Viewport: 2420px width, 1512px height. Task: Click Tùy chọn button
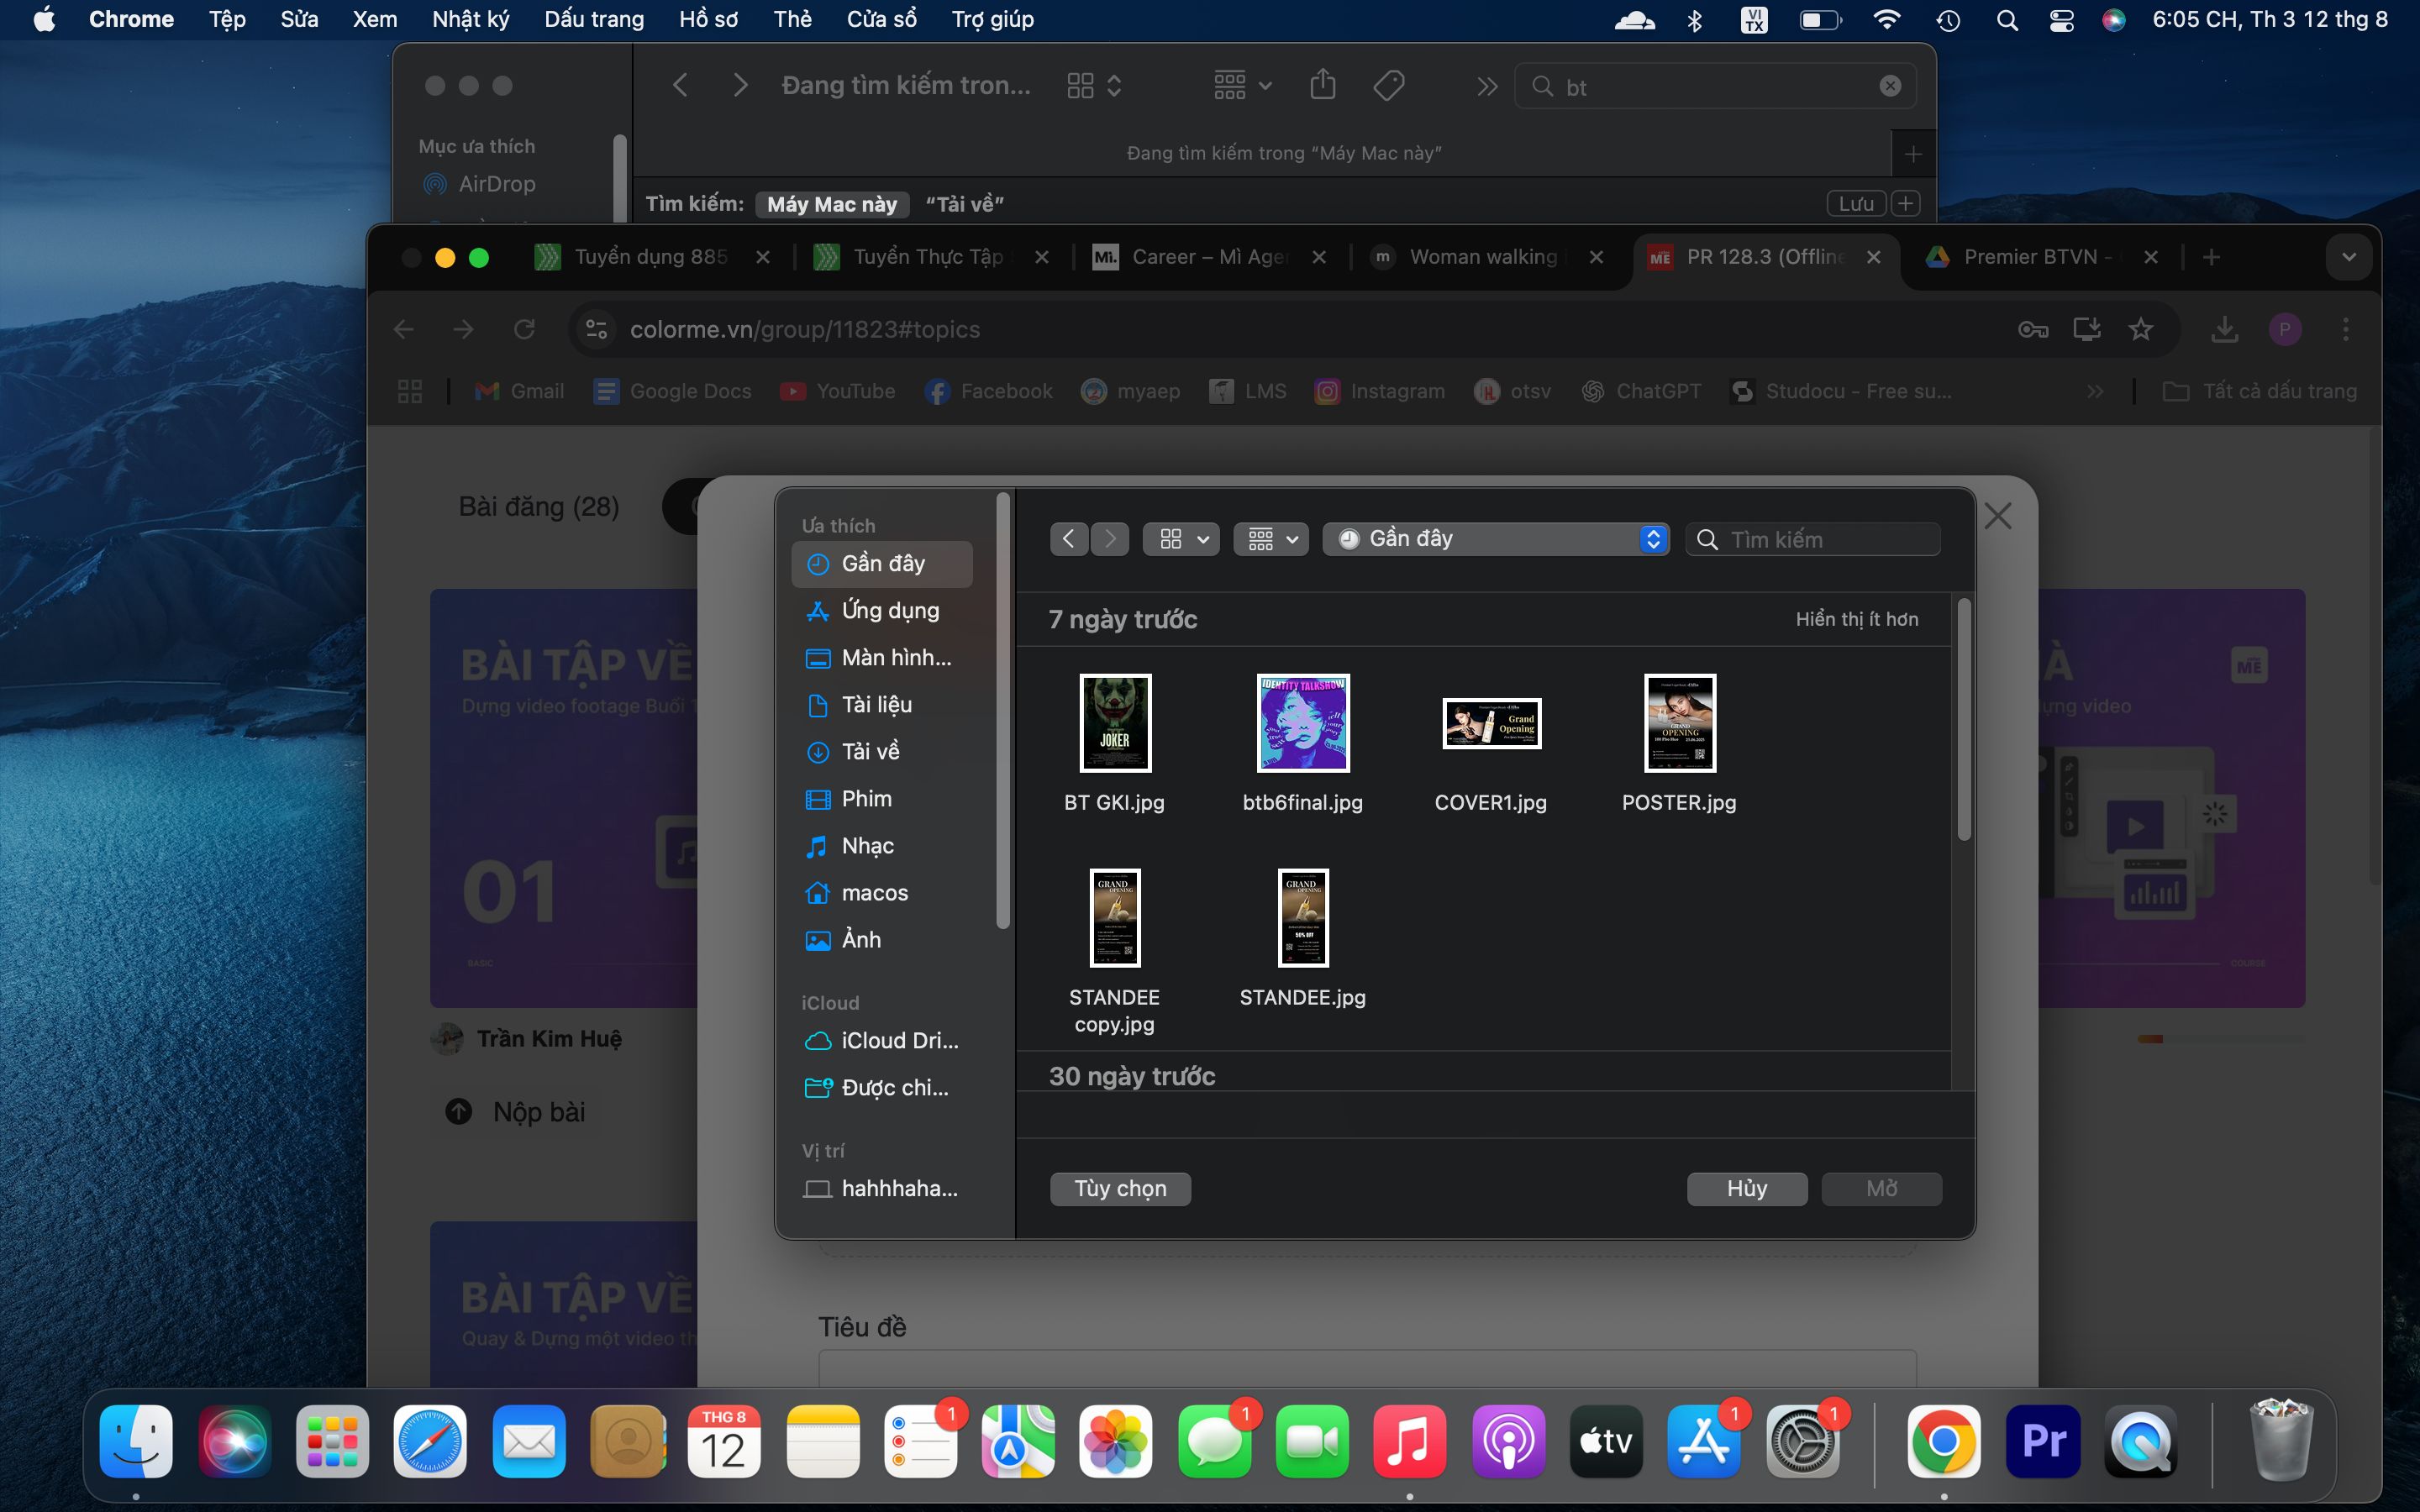click(1120, 1189)
